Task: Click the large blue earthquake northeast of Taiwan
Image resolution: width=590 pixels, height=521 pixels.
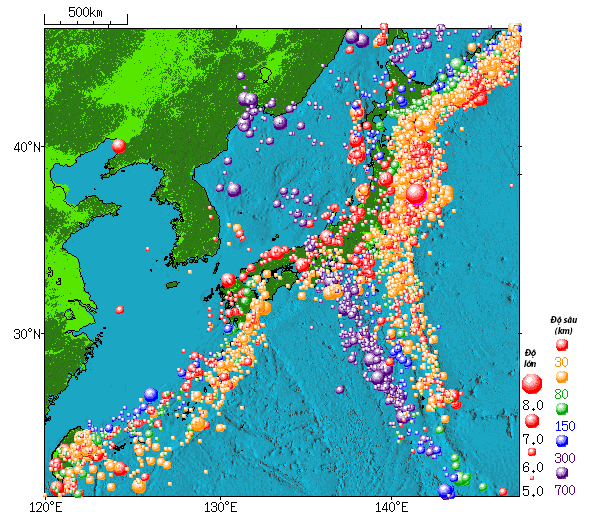Action: point(151,394)
